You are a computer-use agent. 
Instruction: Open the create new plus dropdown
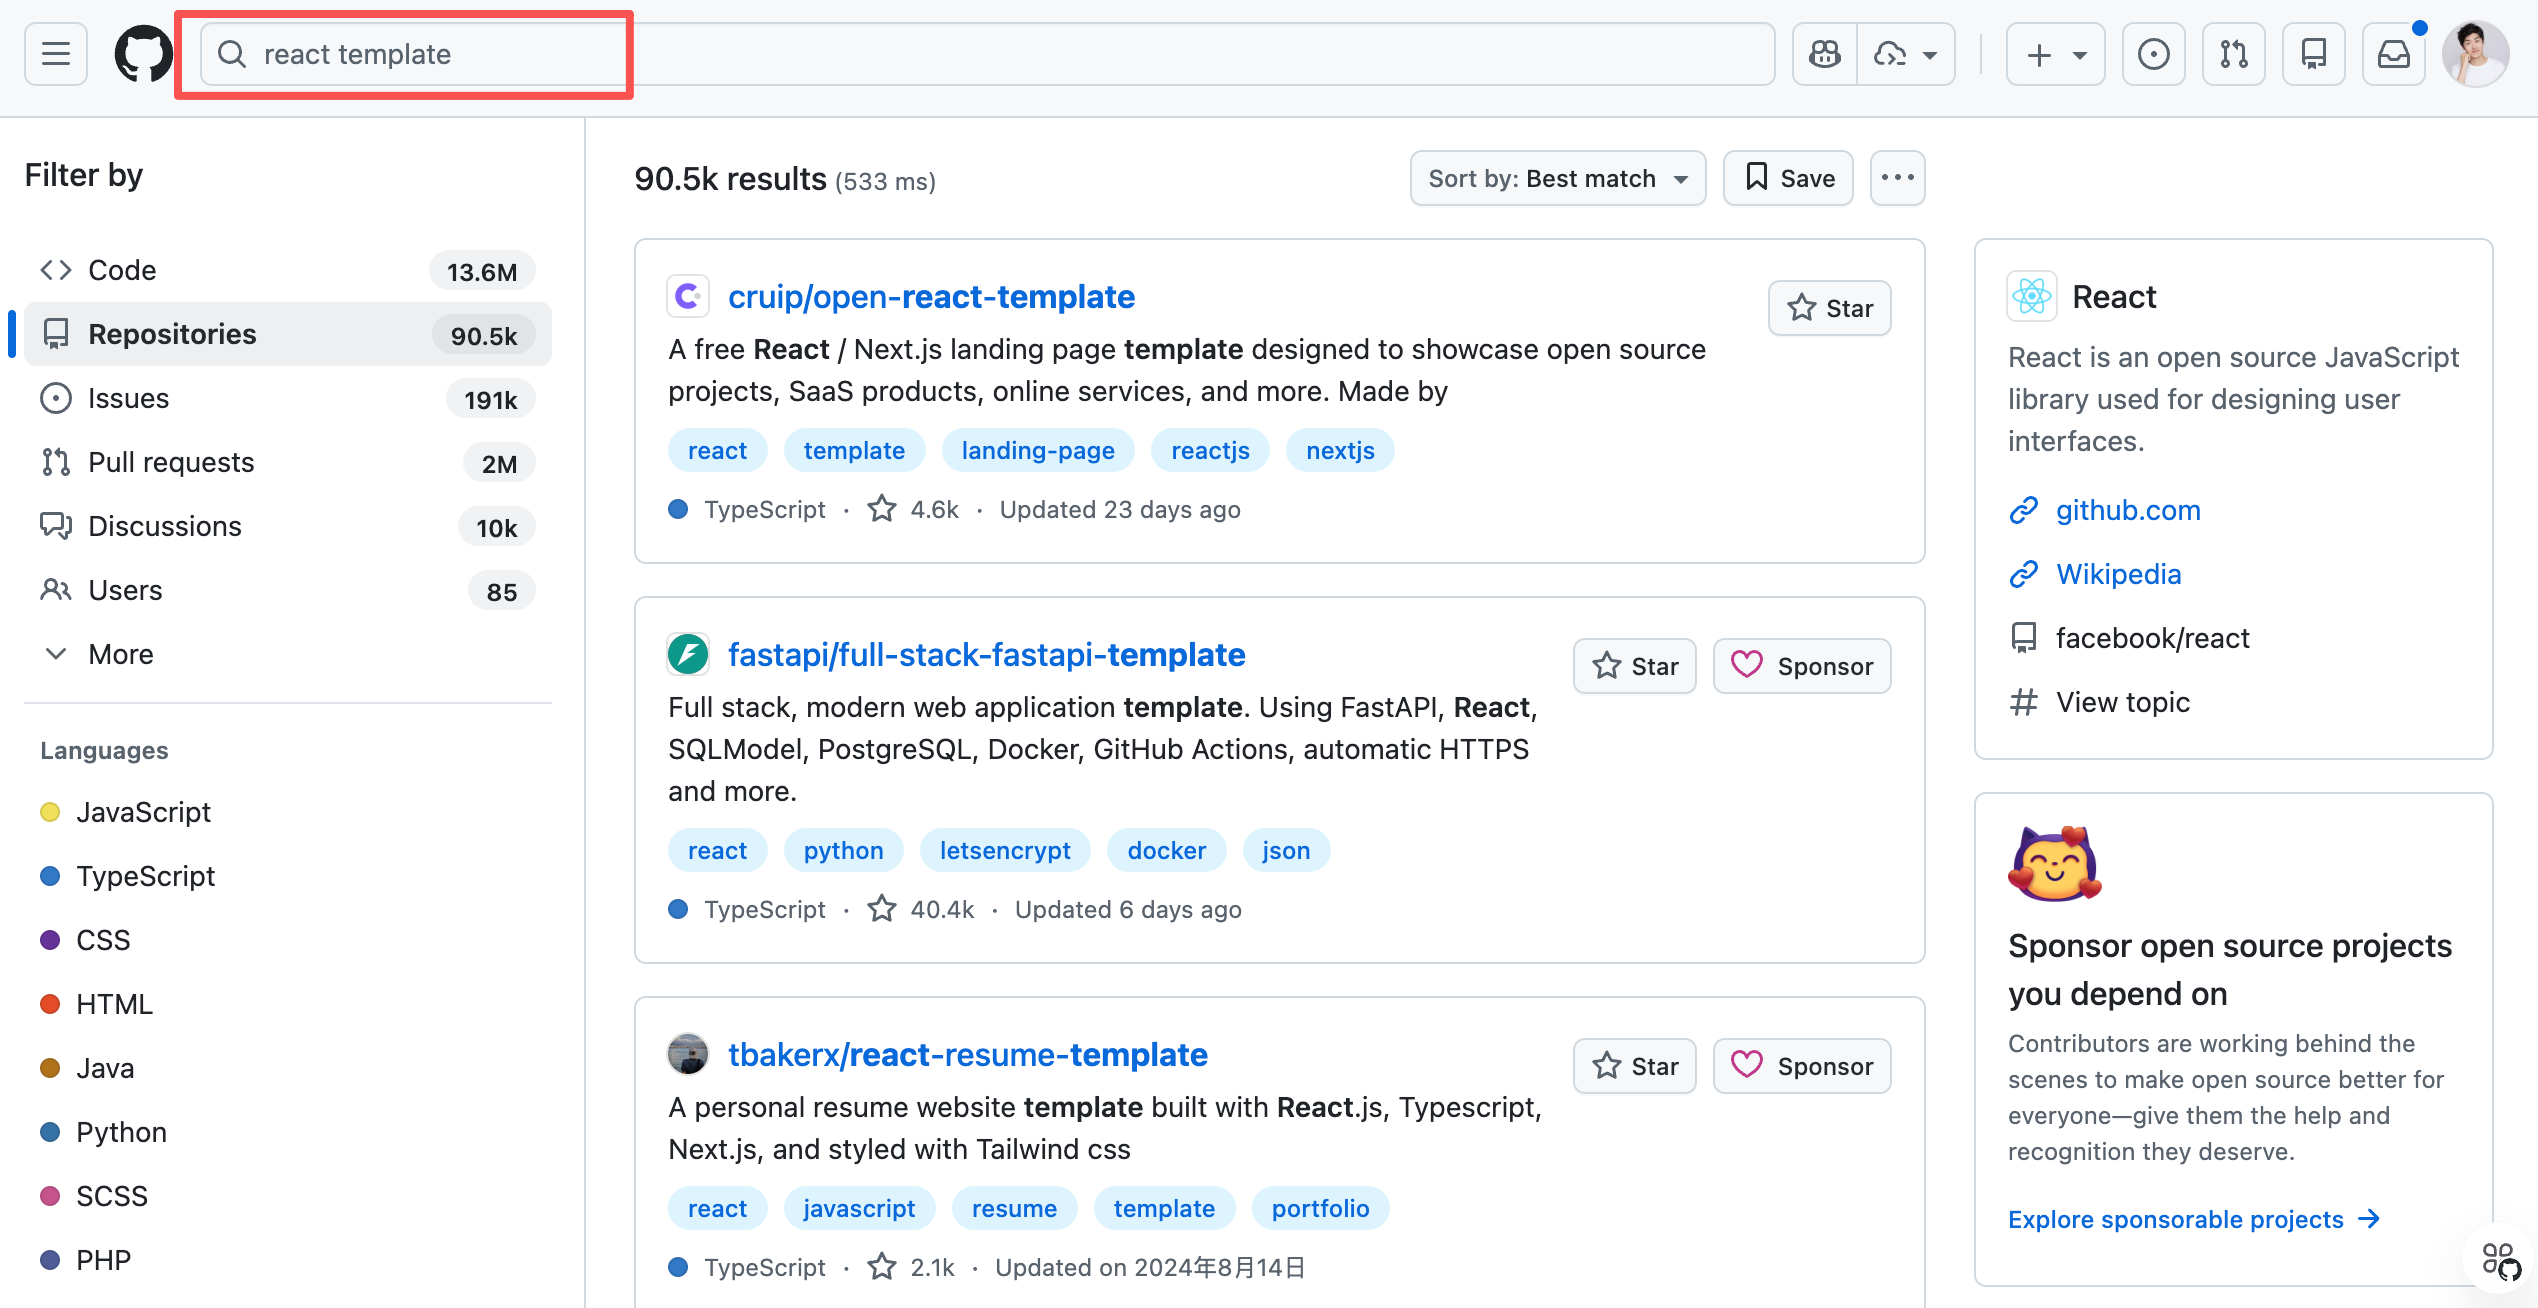point(2055,54)
